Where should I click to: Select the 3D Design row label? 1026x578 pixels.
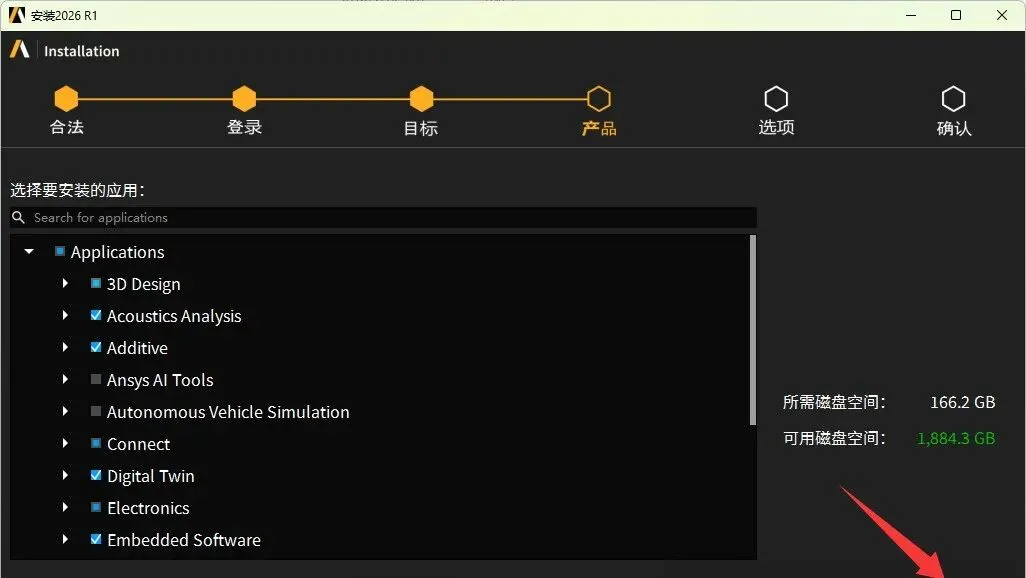point(143,284)
